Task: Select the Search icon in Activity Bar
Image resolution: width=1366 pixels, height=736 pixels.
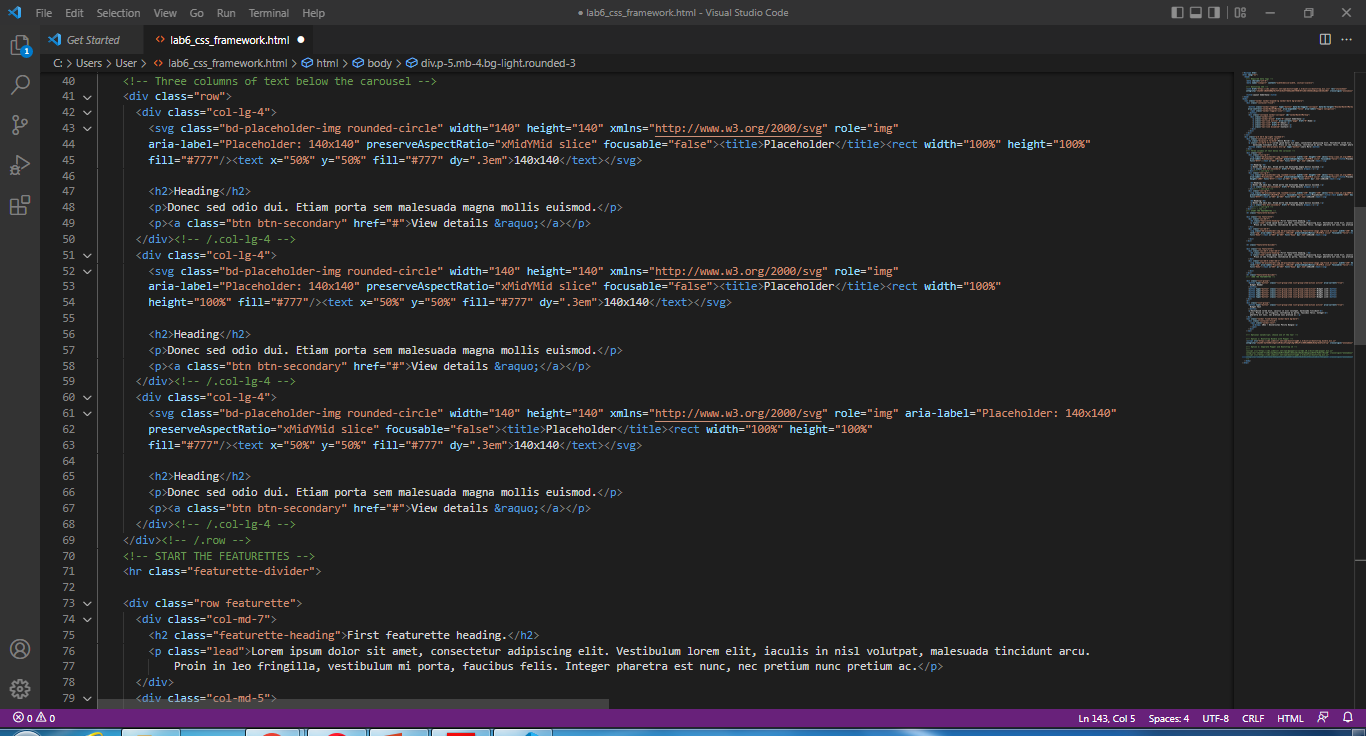Action: pos(20,85)
